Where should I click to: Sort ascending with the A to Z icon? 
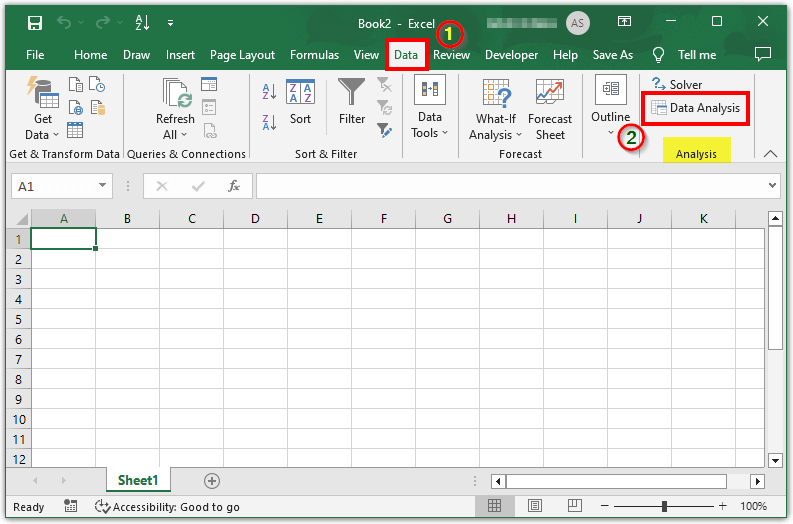(270, 92)
